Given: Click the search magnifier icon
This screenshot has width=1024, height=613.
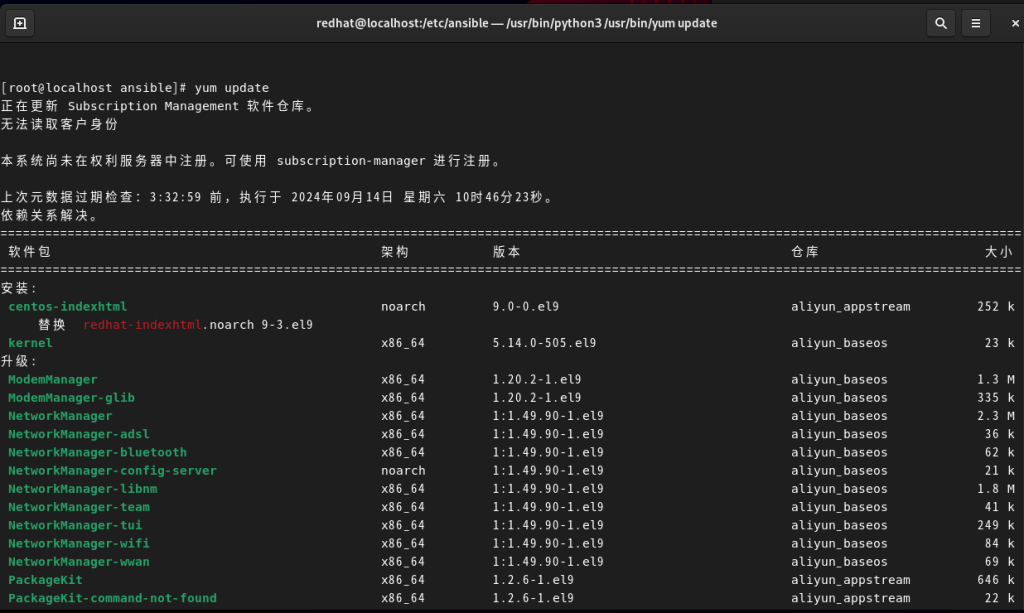Looking at the screenshot, I should click(x=940, y=23).
